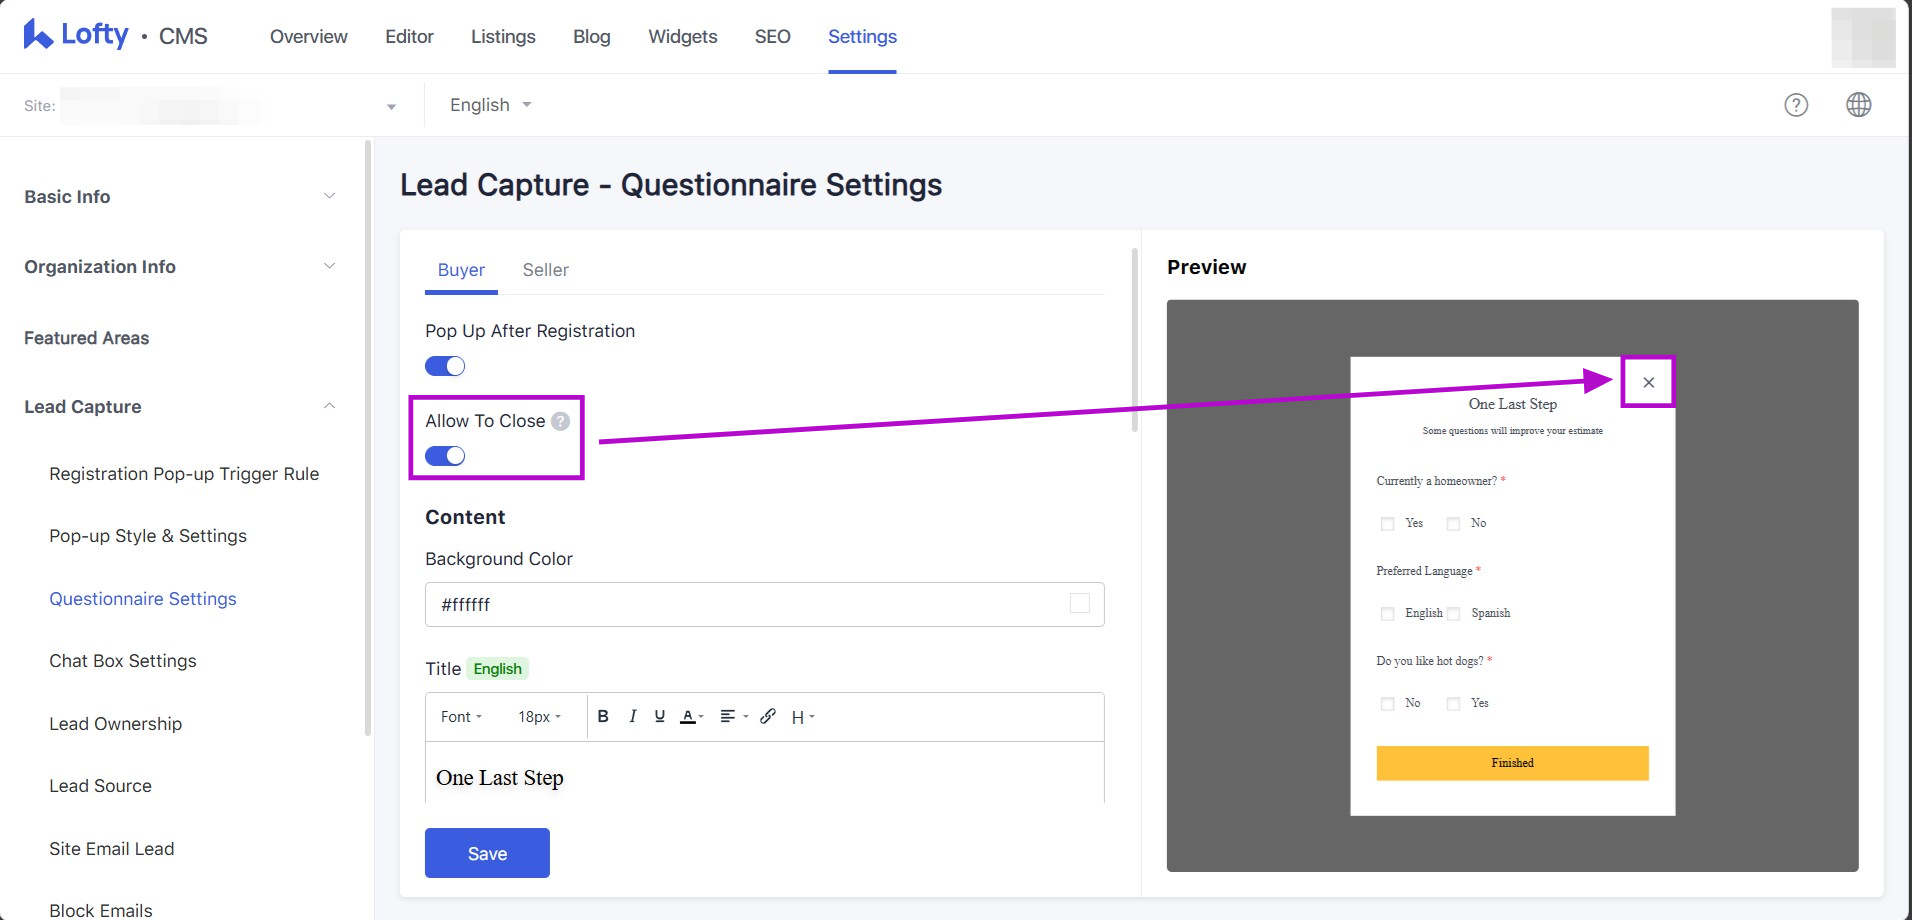This screenshot has height=920, width=1912.
Task: Click the insert link icon
Action: click(768, 716)
